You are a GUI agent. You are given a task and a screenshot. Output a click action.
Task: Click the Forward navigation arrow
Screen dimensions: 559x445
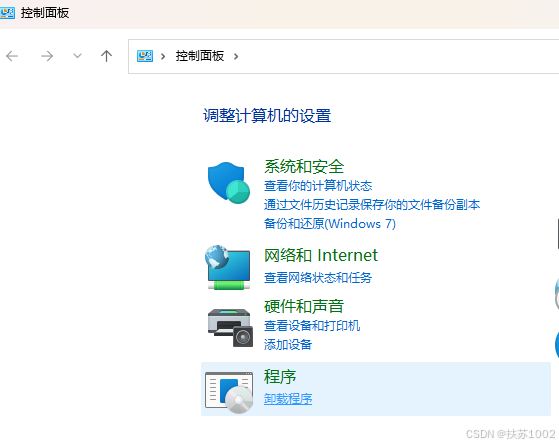47,56
